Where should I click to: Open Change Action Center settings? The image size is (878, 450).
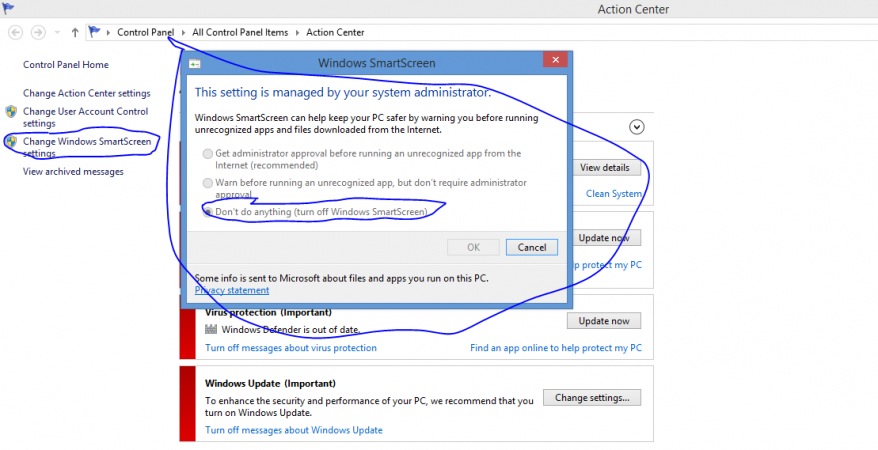coord(87,93)
